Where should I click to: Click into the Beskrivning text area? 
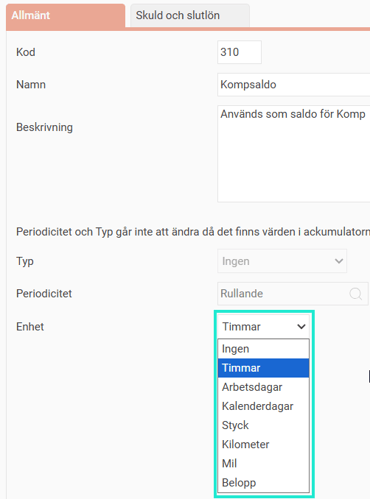coord(294,154)
